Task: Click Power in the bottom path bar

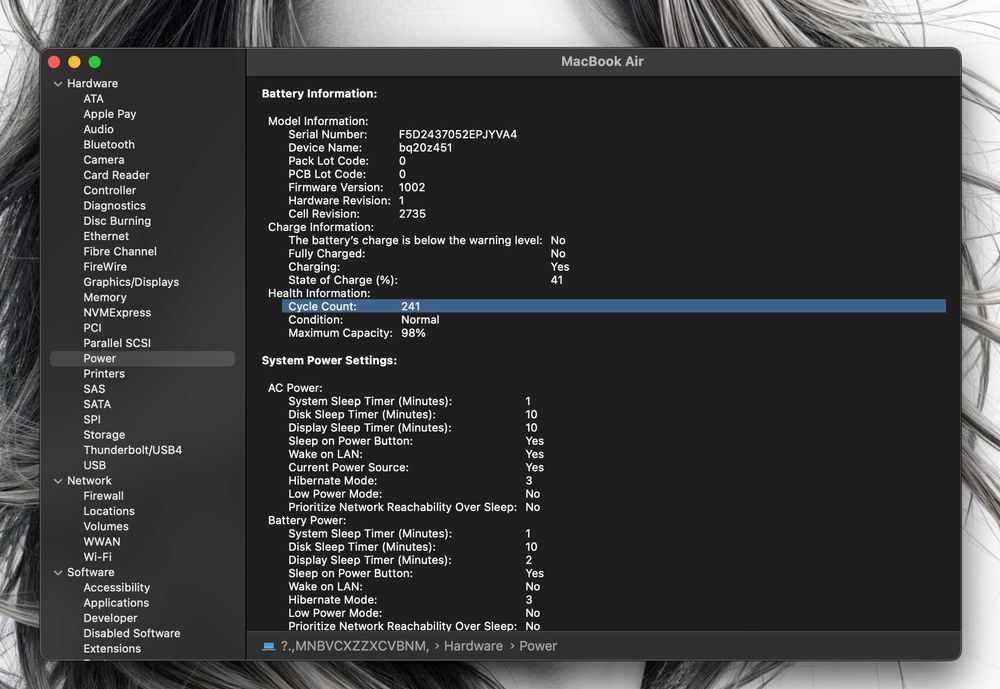Action: tap(538, 646)
